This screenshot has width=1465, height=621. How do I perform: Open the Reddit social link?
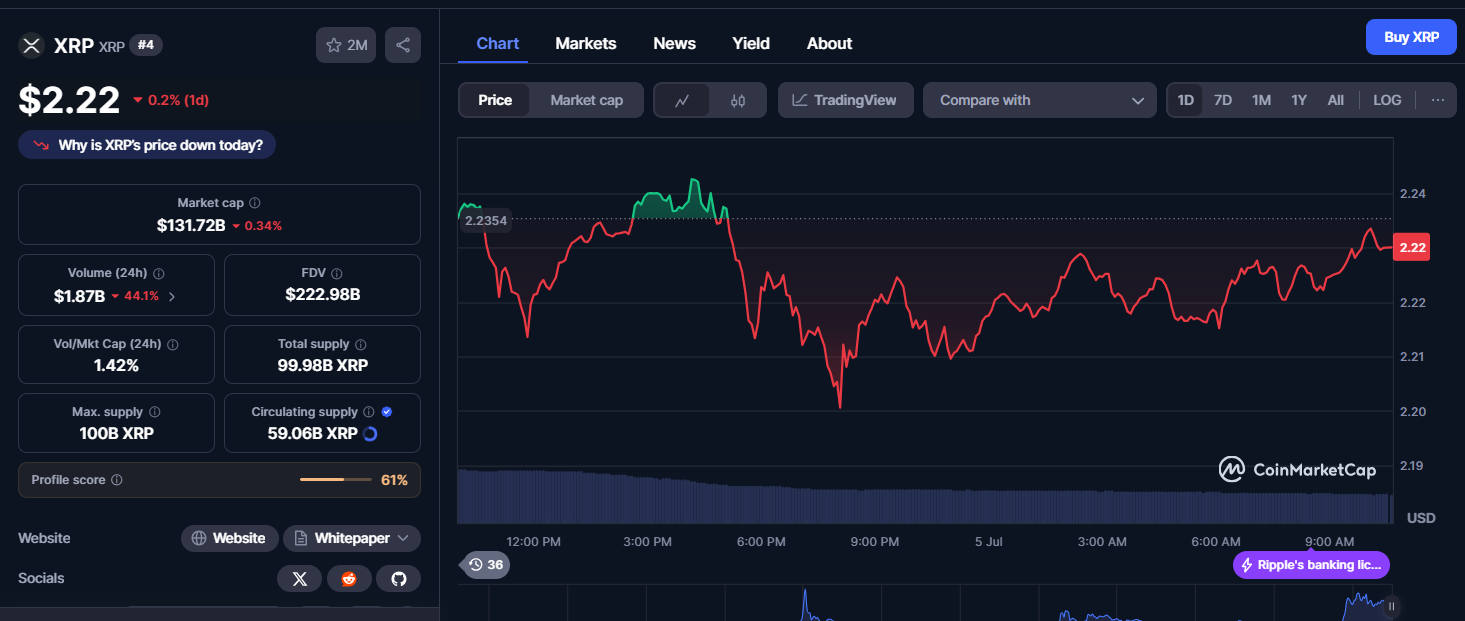[x=349, y=578]
